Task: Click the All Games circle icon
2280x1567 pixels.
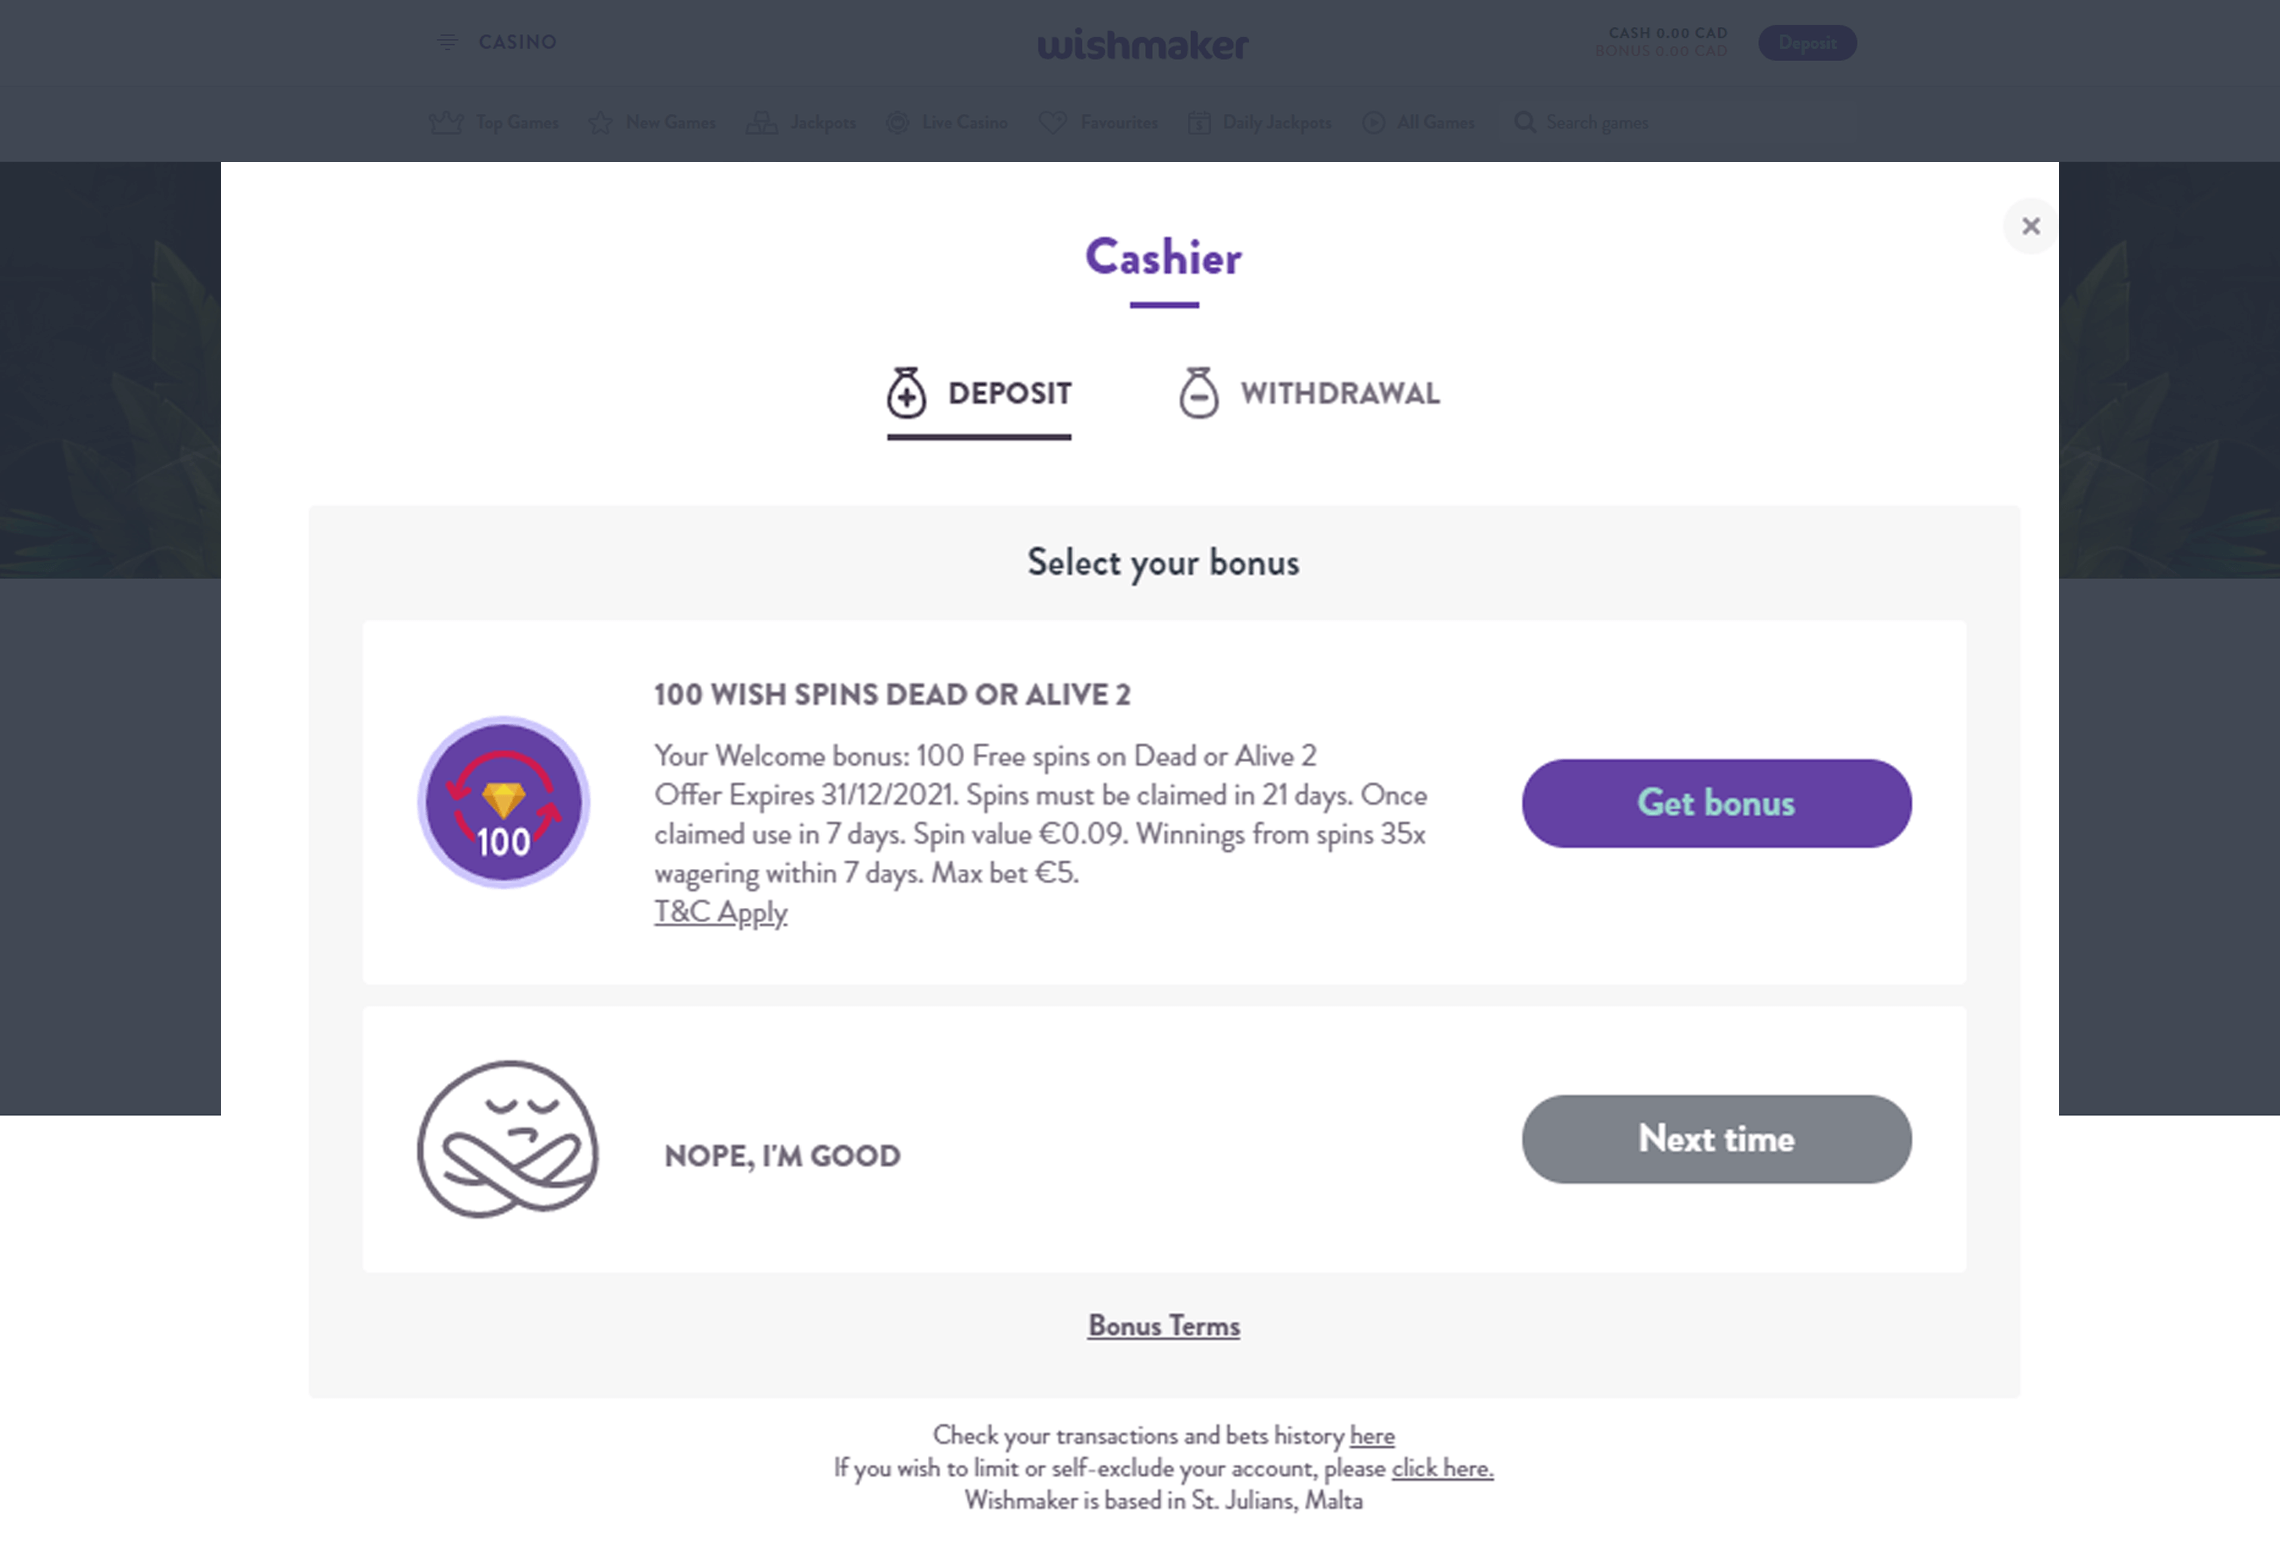Action: [1374, 122]
